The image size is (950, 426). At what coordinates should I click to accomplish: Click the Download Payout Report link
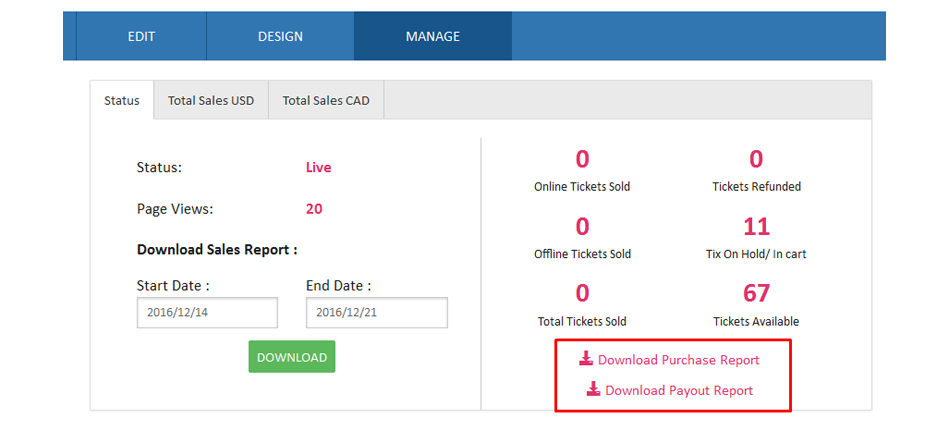(x=678, y=391)
